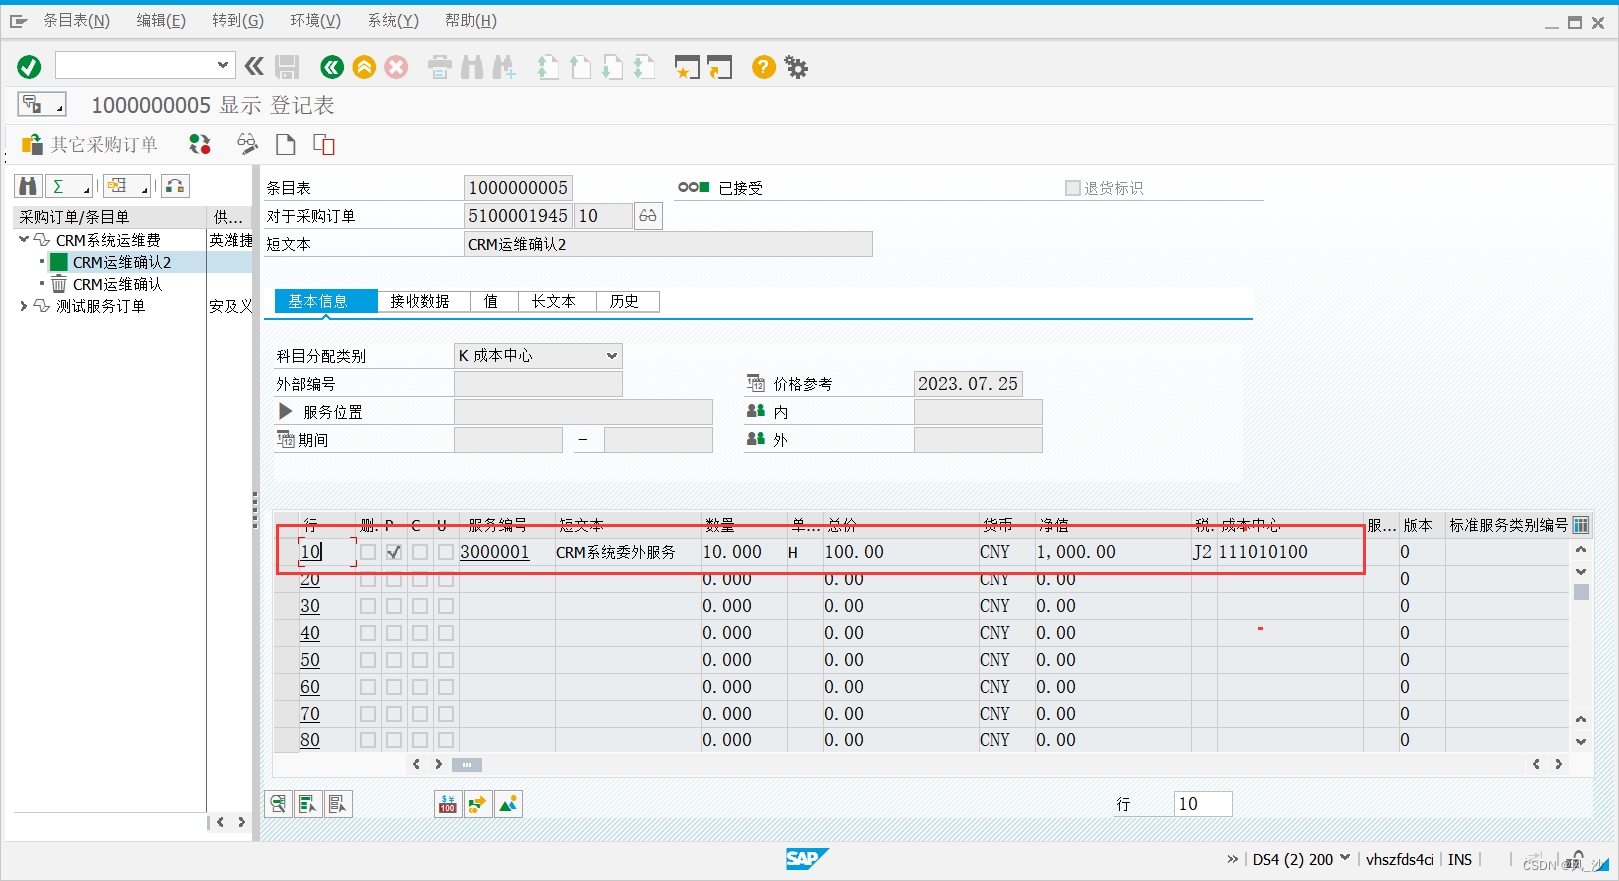The width and height of the screenshot is (1619, 881).
Task: Open the command field dropdown arrow
Action: pos(223,65)
